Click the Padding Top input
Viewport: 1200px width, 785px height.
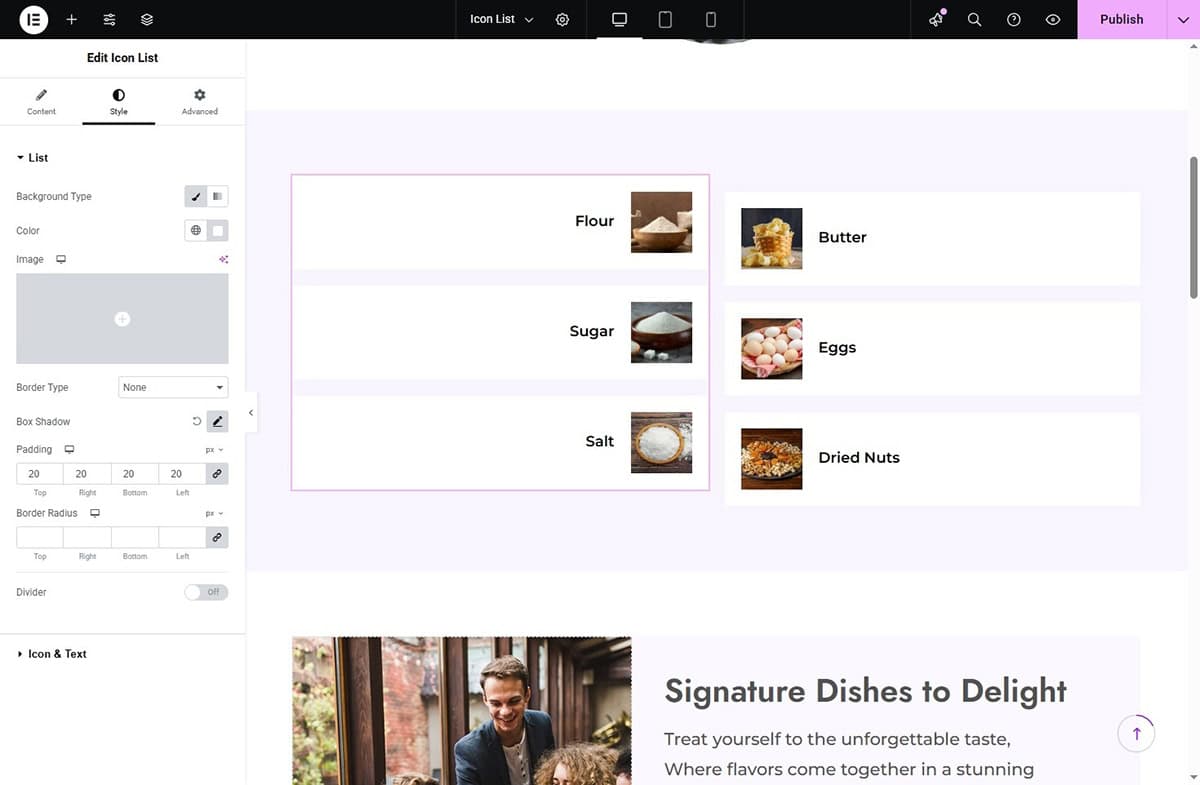click(39, 474)
